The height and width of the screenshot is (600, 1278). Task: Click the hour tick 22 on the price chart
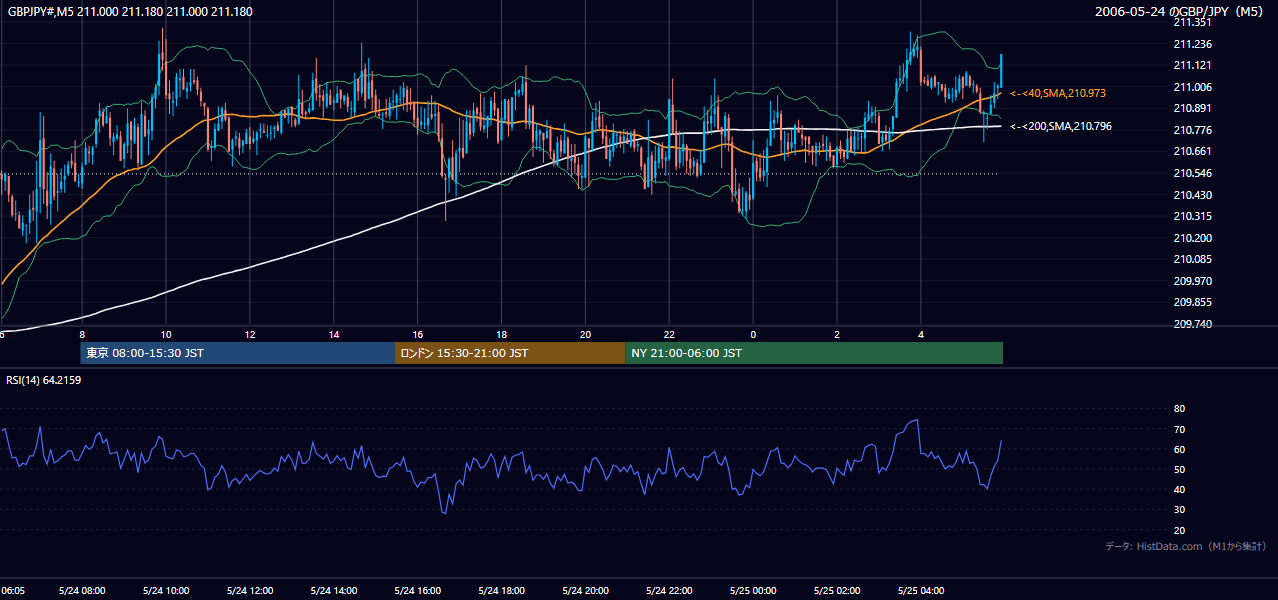(x=669, y=334)
